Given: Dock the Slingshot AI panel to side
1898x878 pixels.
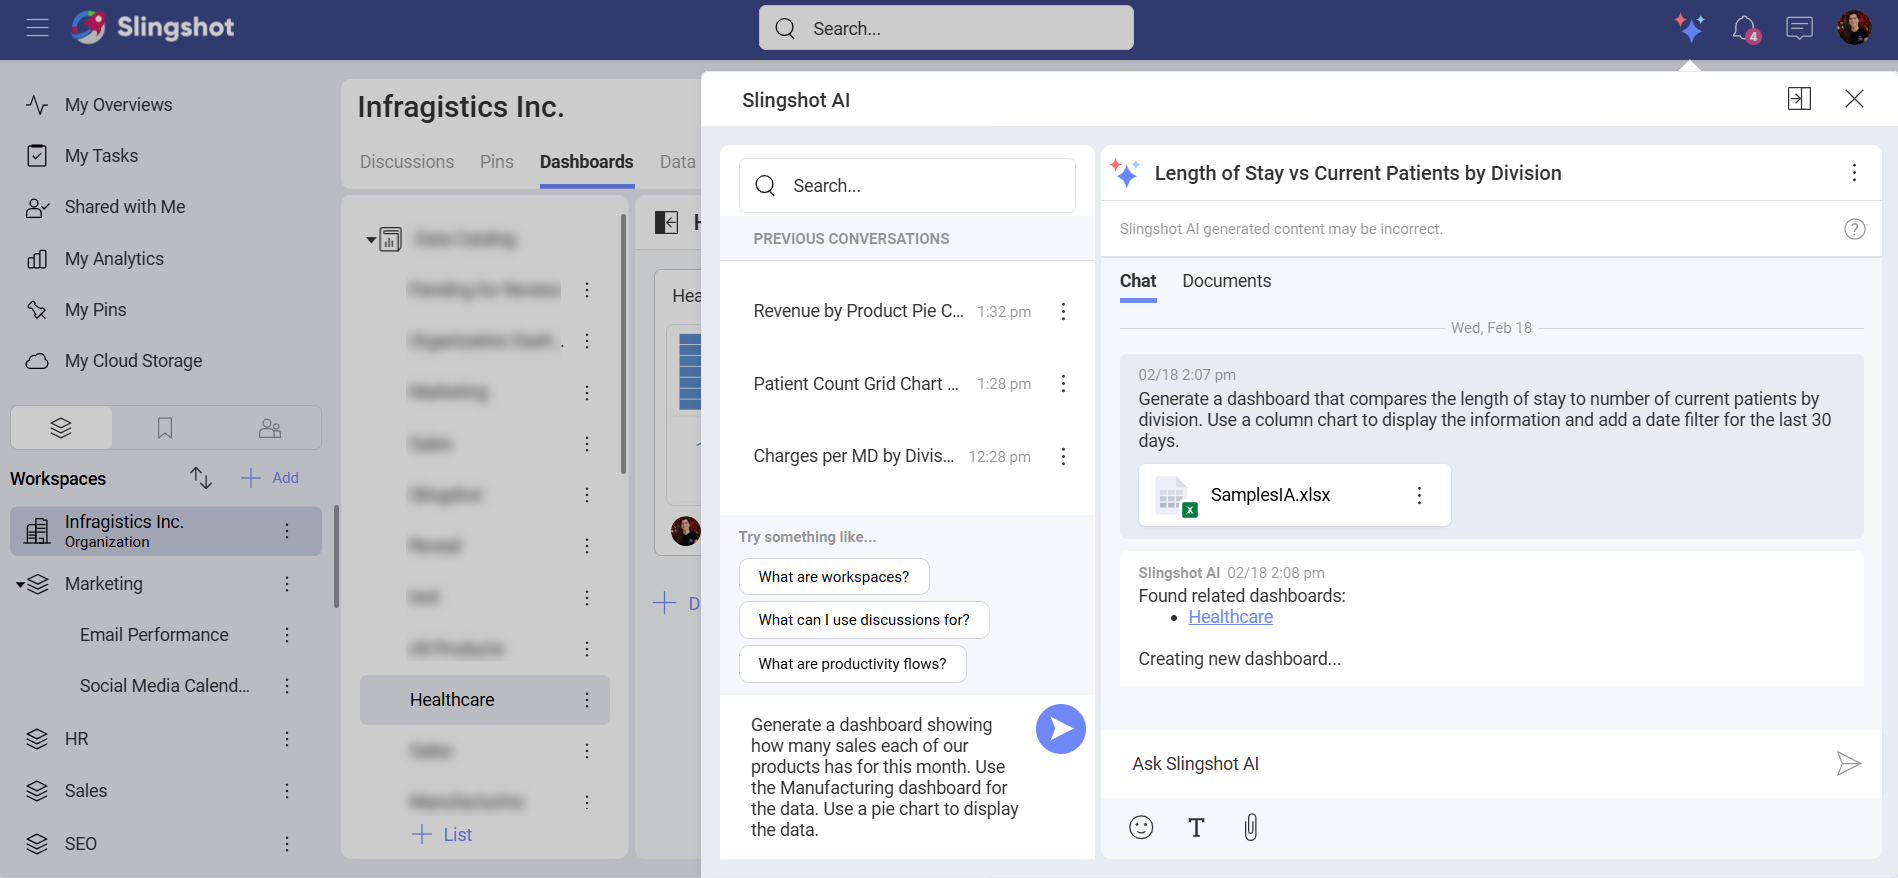Looking at the screenshot, I should (1799, 98).
